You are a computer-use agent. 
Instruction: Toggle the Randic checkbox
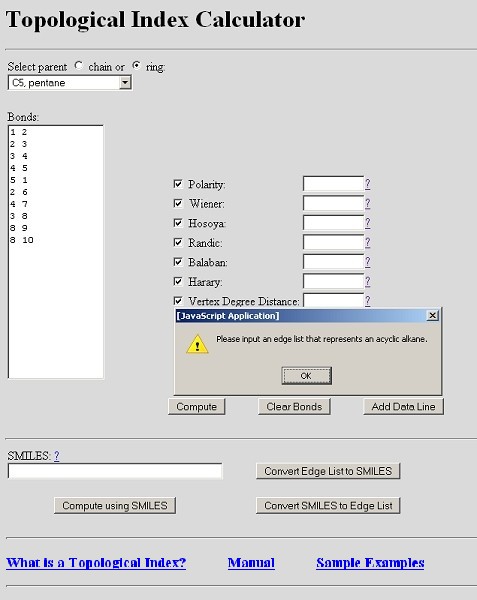tap(178, 243)
